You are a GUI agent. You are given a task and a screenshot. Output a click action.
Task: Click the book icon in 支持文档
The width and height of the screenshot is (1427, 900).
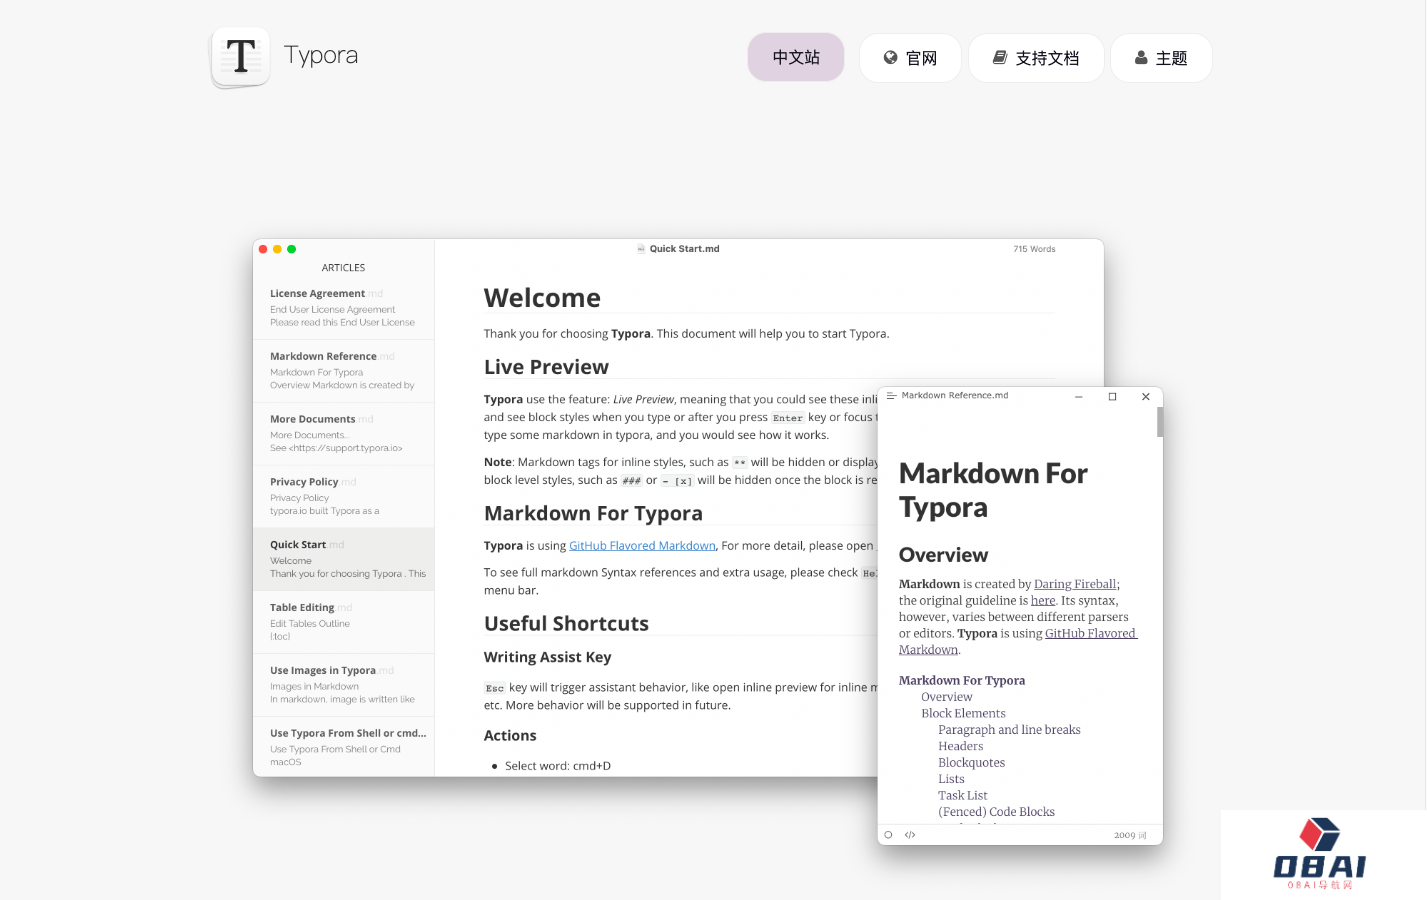click(999, 58)
